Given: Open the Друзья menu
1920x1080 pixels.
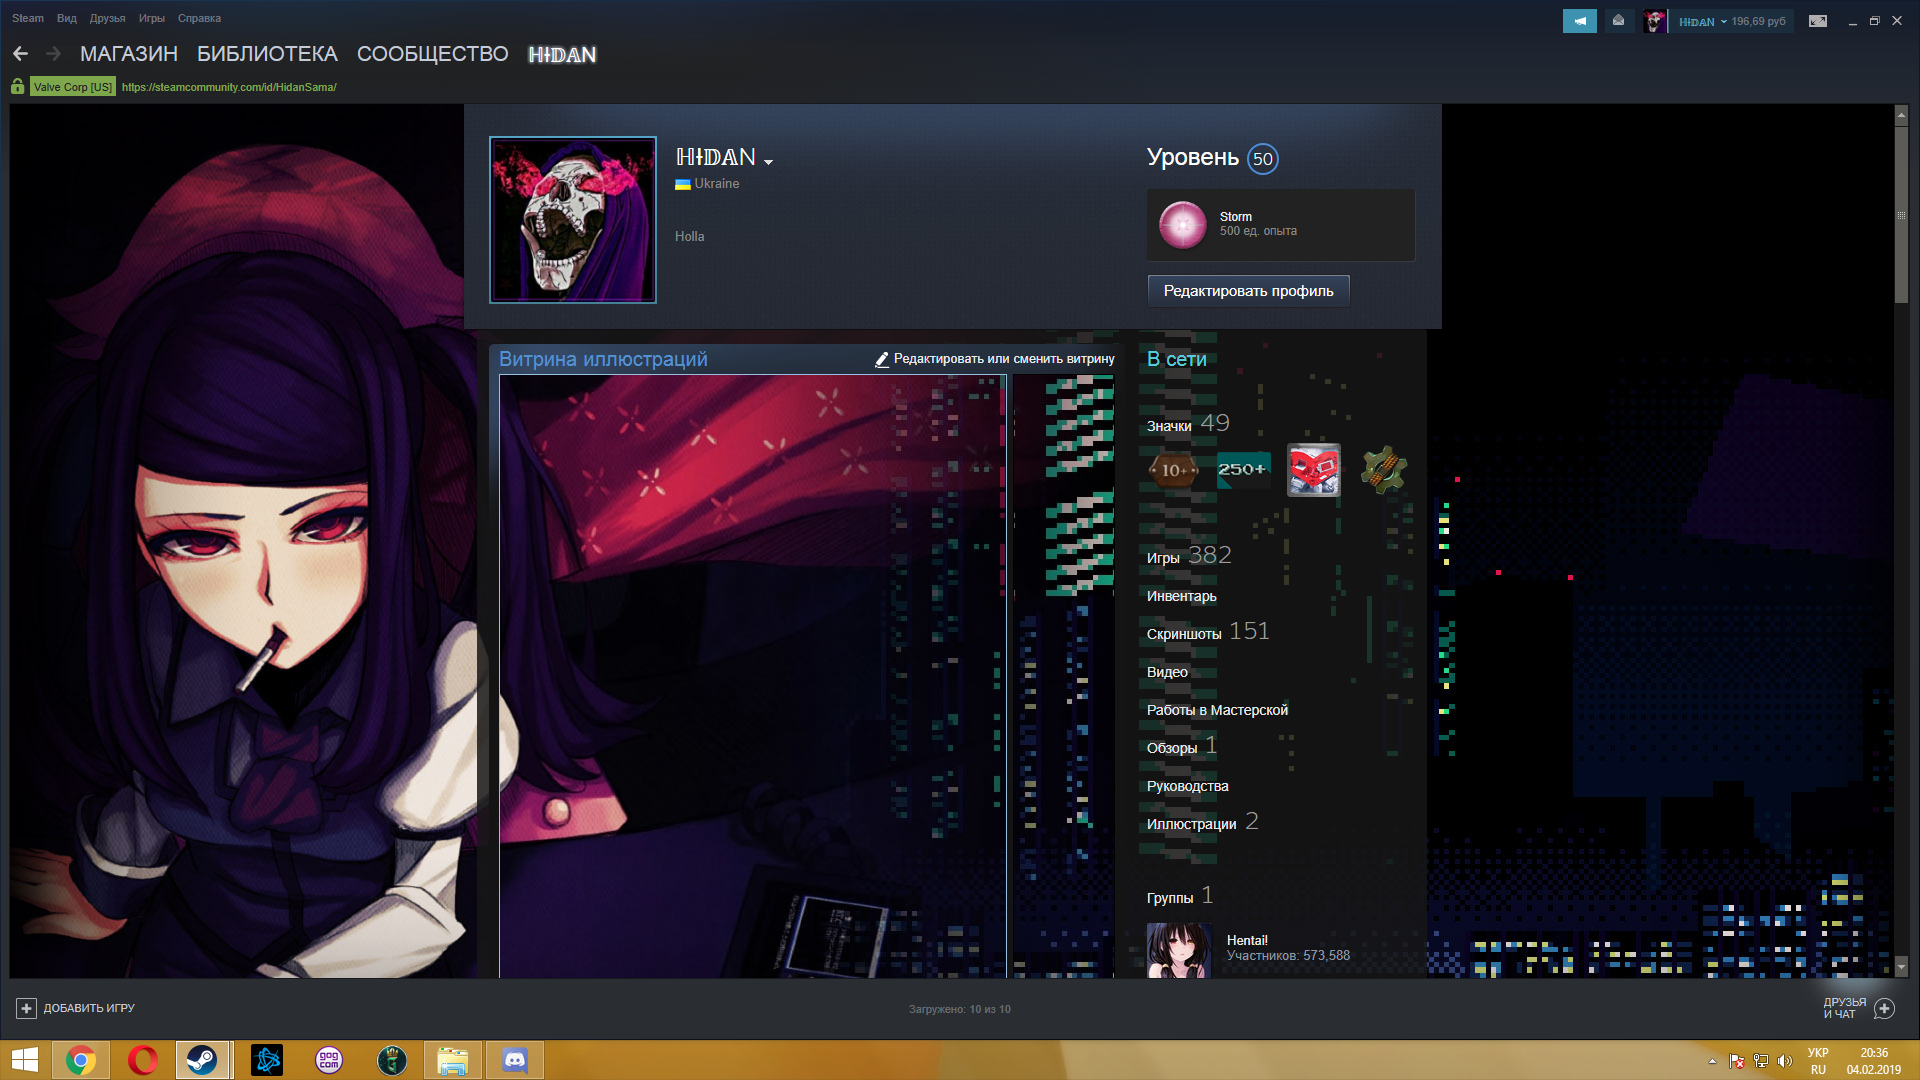Looking at the screenshot, I should click(x=107, y=18).
